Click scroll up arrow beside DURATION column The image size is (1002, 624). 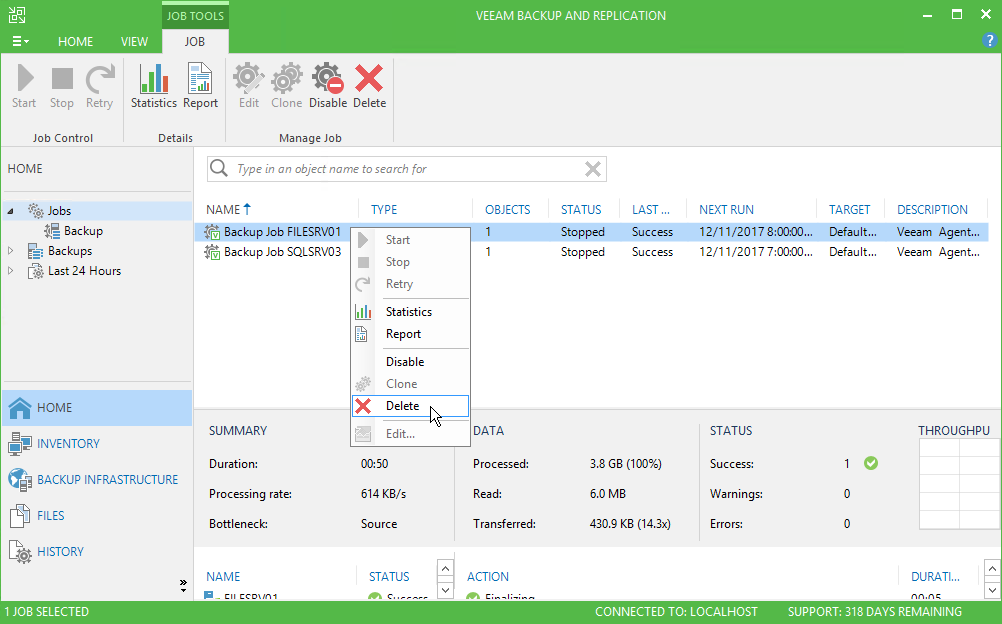[992, 568]
